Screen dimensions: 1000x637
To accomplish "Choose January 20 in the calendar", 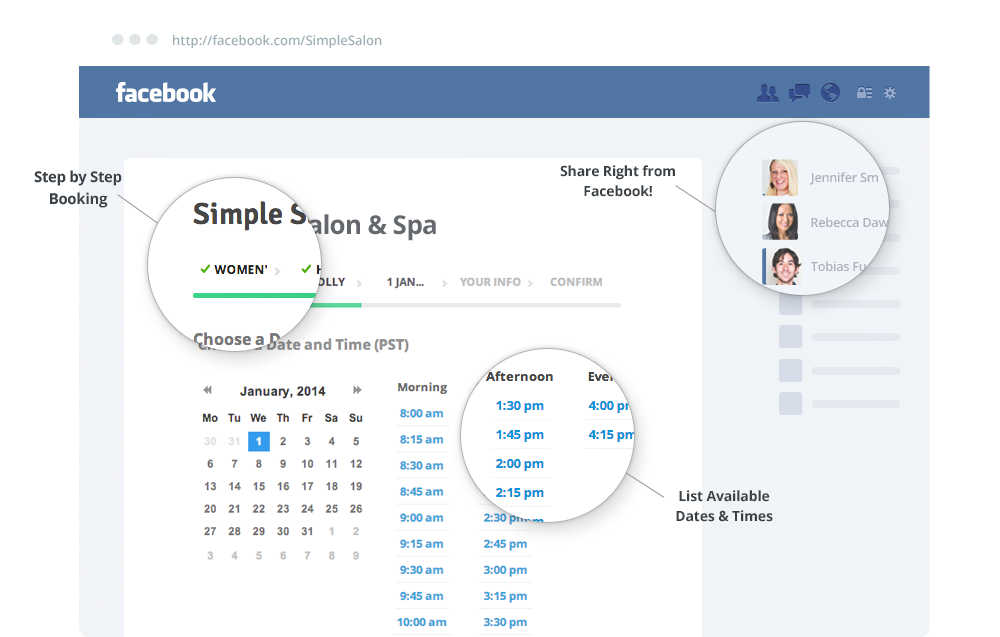I will click(x=210, y=509).
